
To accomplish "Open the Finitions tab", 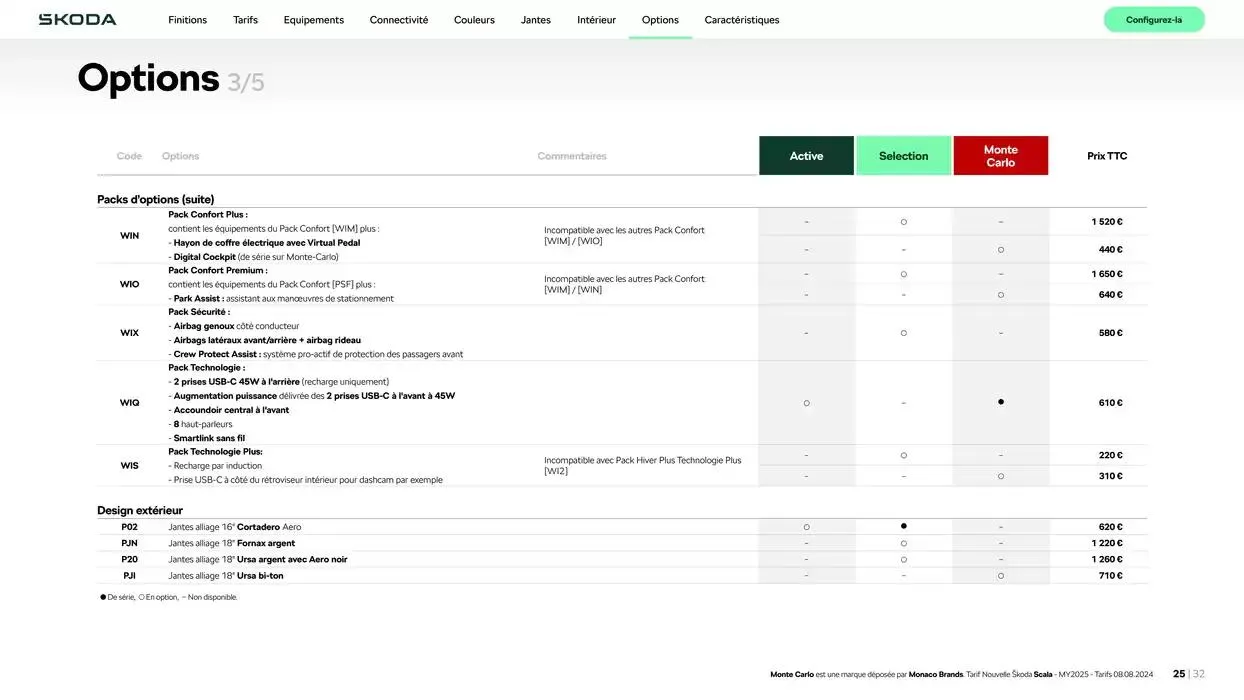I will click(187, 20).
